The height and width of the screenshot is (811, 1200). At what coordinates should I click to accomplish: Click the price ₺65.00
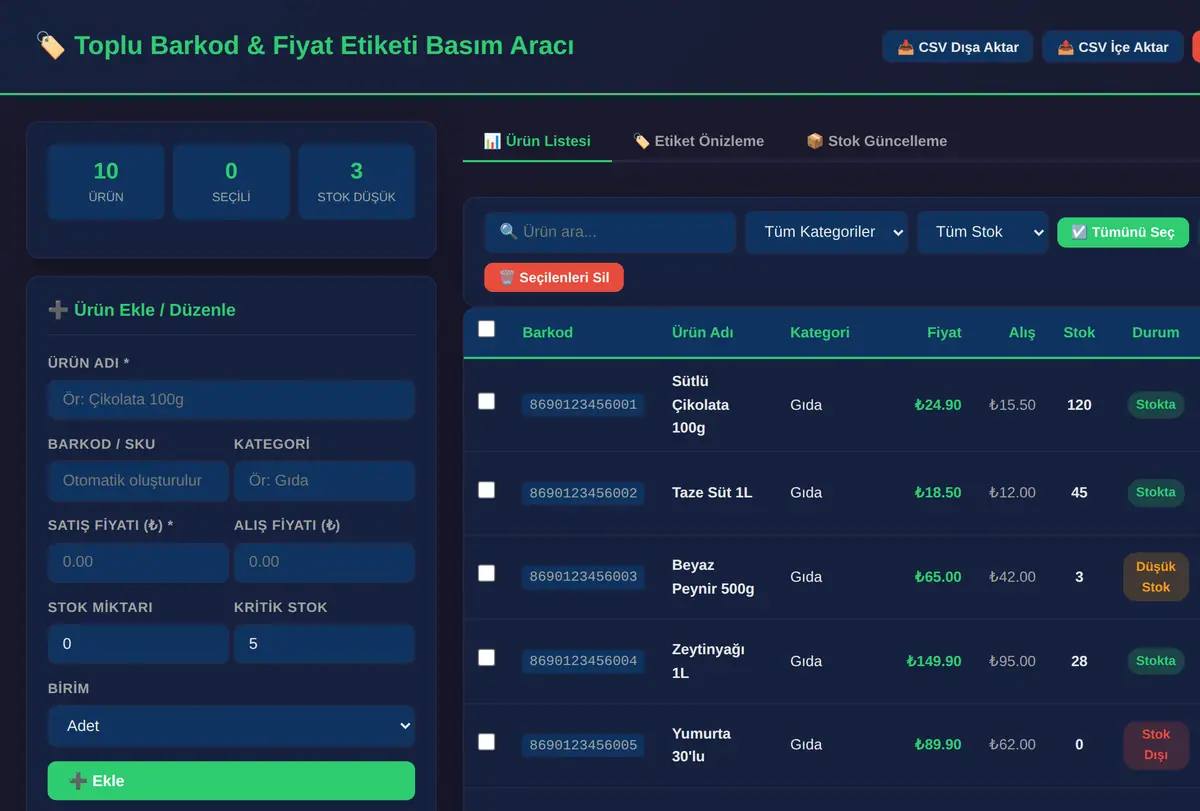tap(938, 577)
